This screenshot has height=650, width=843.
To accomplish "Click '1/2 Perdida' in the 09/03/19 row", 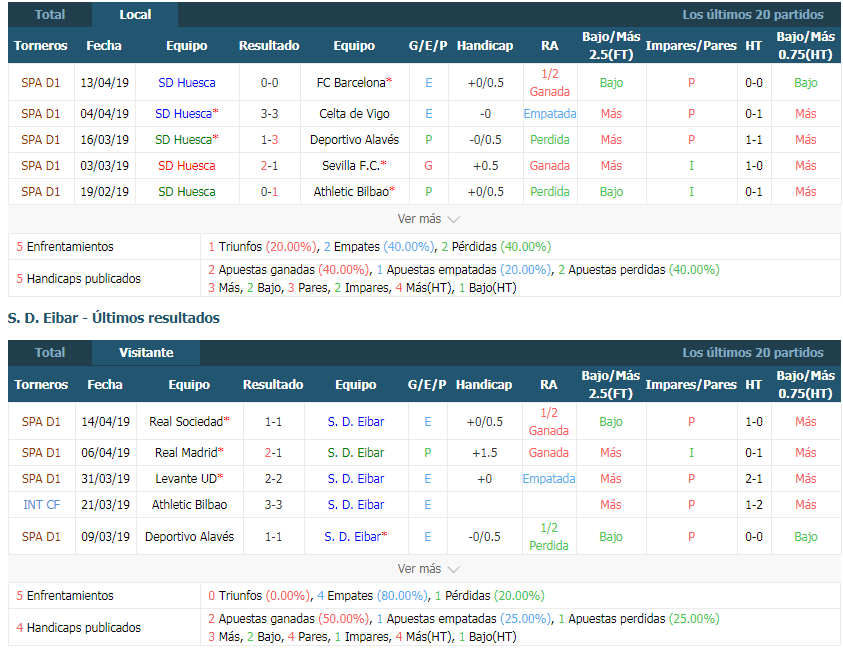I will pyautogui.click(x=549, y=537).
